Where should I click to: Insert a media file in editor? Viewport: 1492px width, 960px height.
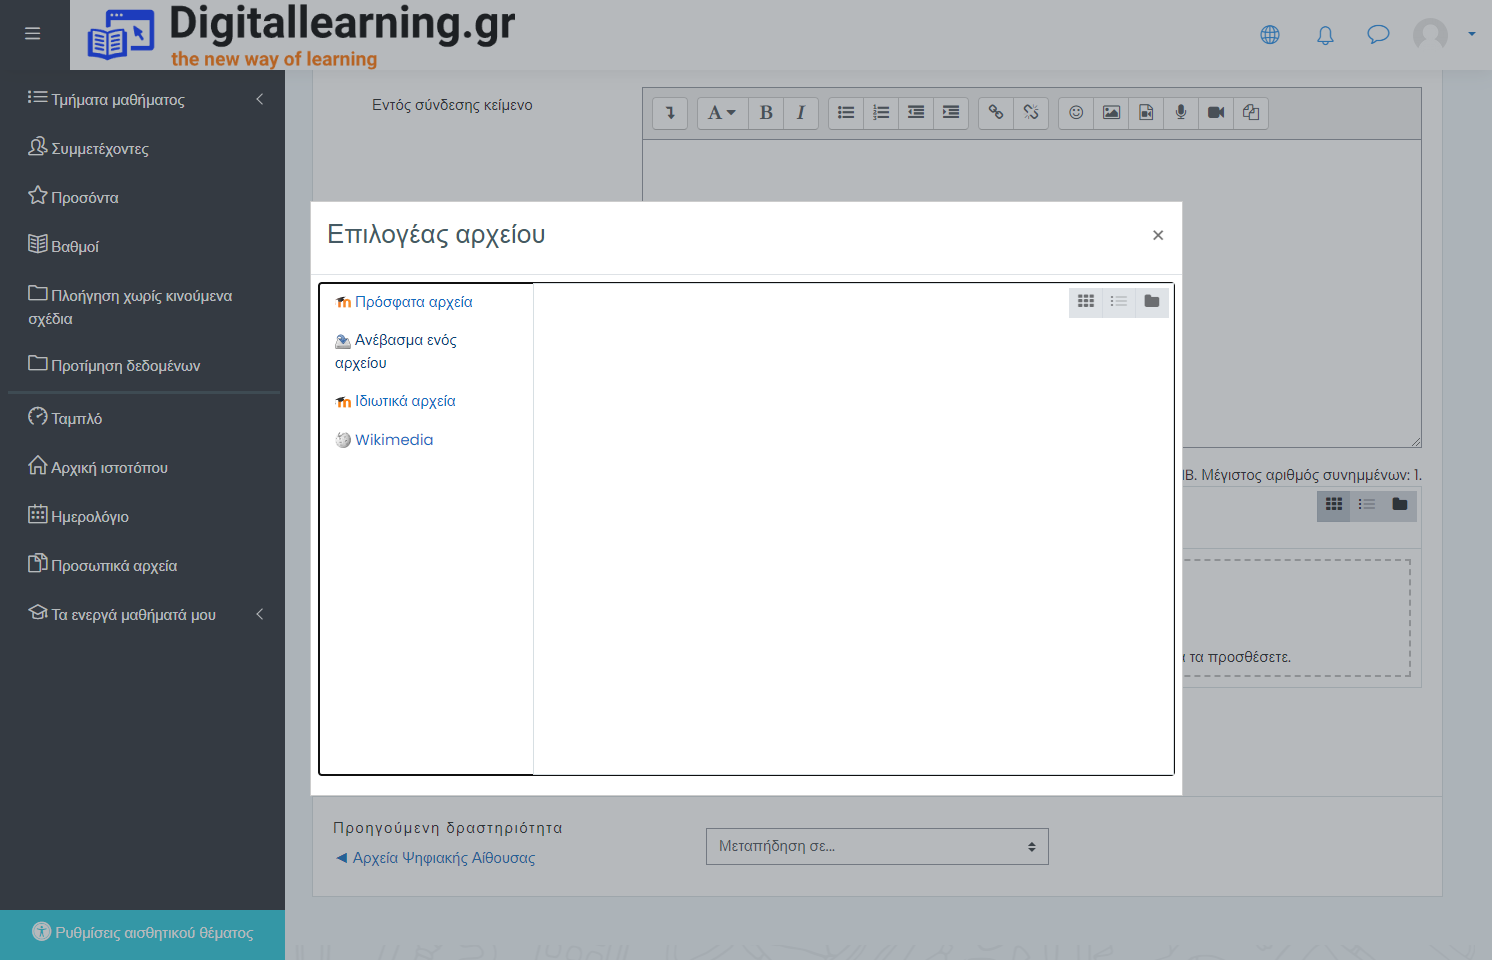point(1146,113)
